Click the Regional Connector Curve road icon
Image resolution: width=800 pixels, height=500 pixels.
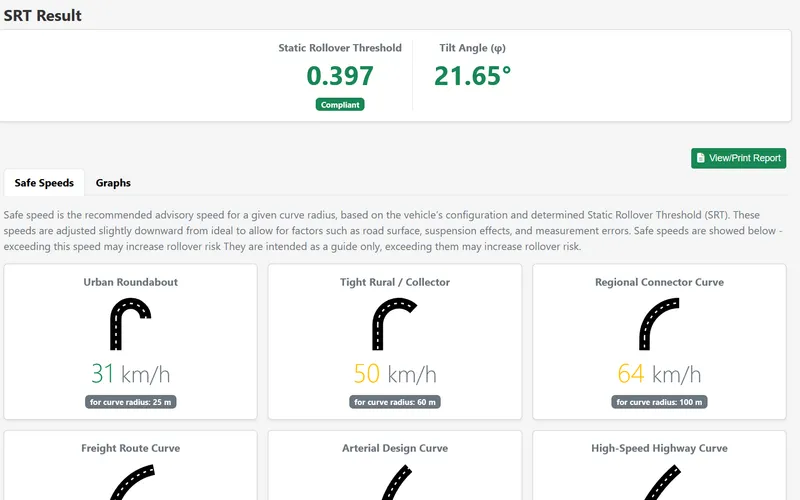[x=659, y=324]
